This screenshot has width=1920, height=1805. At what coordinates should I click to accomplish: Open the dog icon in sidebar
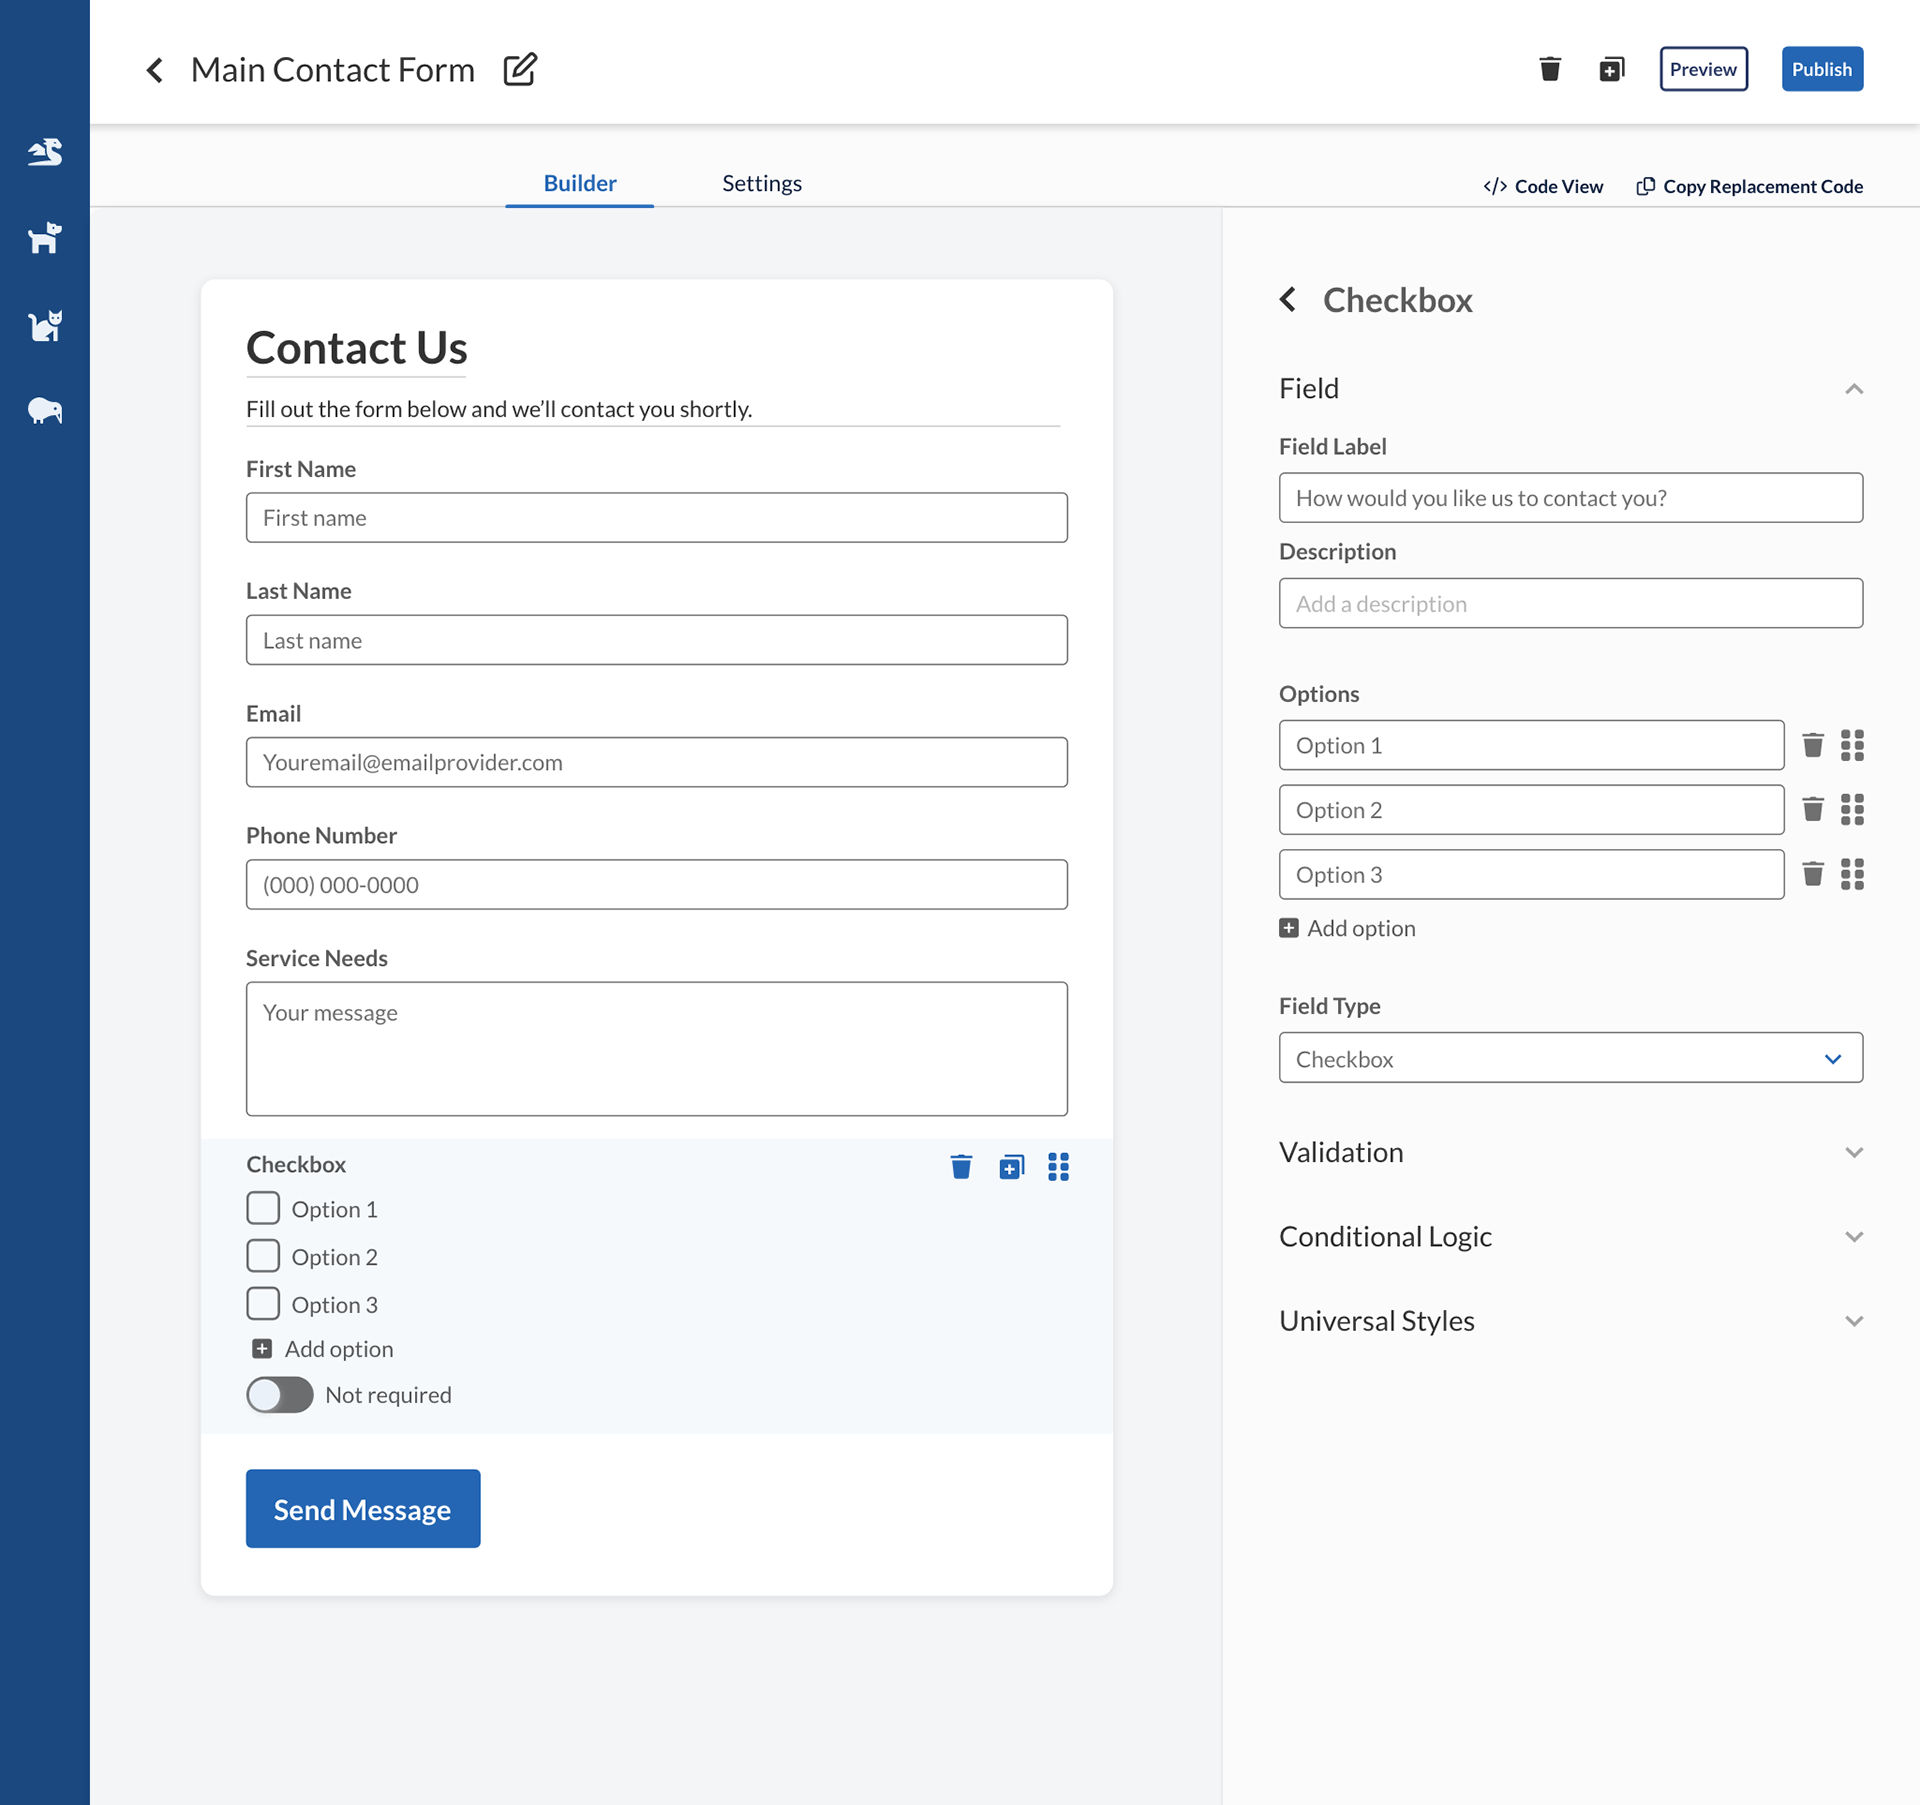coord(45,238)
